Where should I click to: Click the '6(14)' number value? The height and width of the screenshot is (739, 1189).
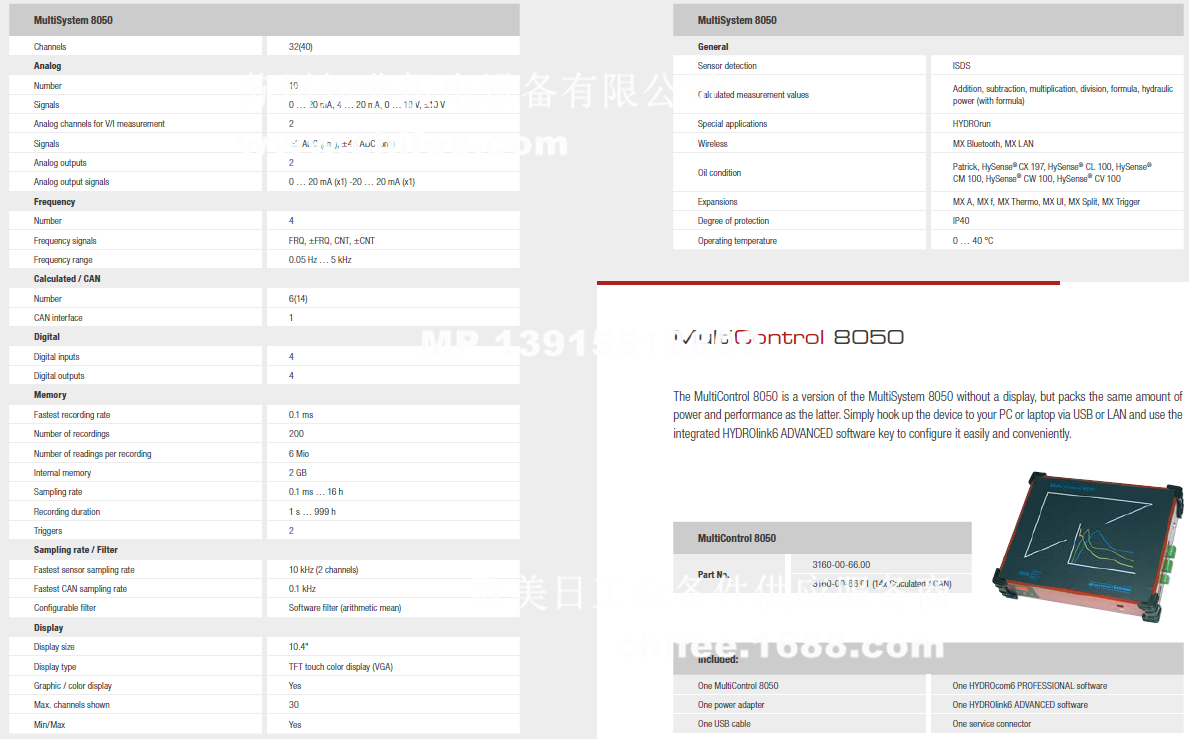coord(298,299)
